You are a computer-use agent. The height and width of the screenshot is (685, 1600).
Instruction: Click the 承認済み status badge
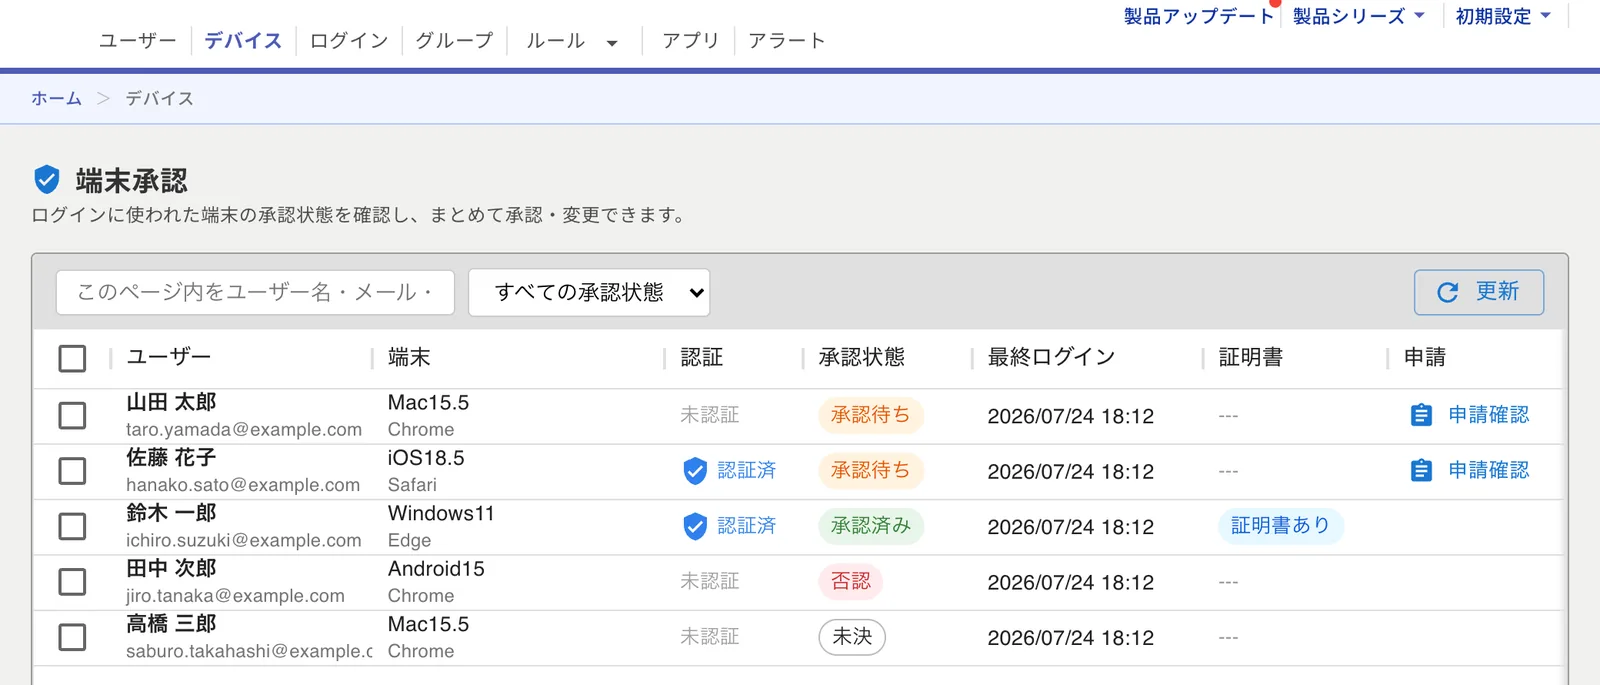(870, 526)
